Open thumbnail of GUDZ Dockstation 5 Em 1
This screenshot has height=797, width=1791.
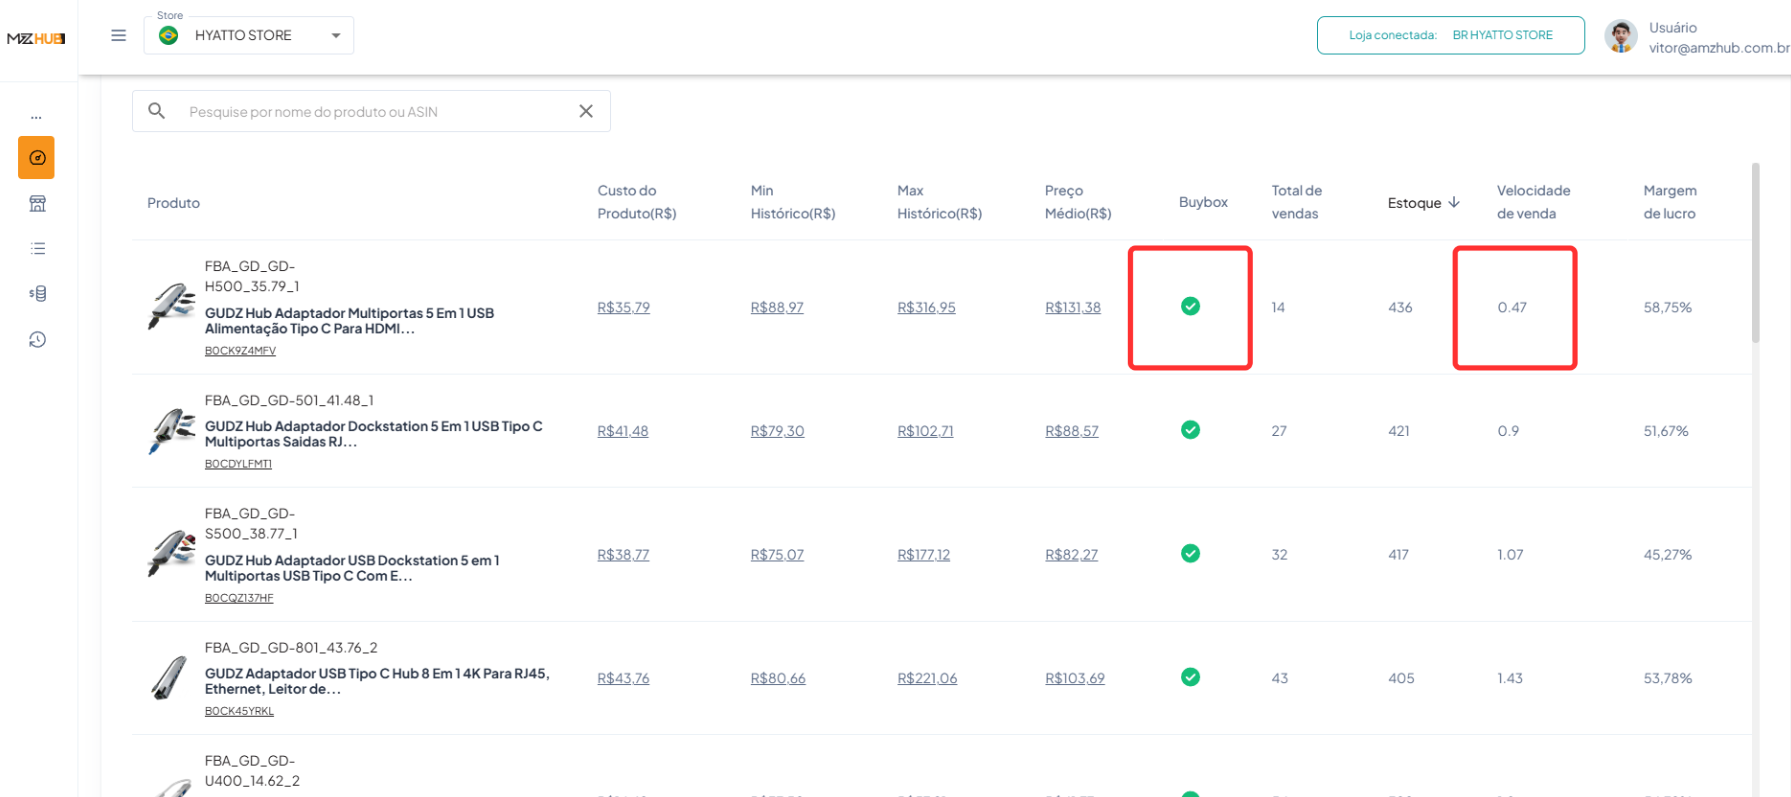point(172,430)
